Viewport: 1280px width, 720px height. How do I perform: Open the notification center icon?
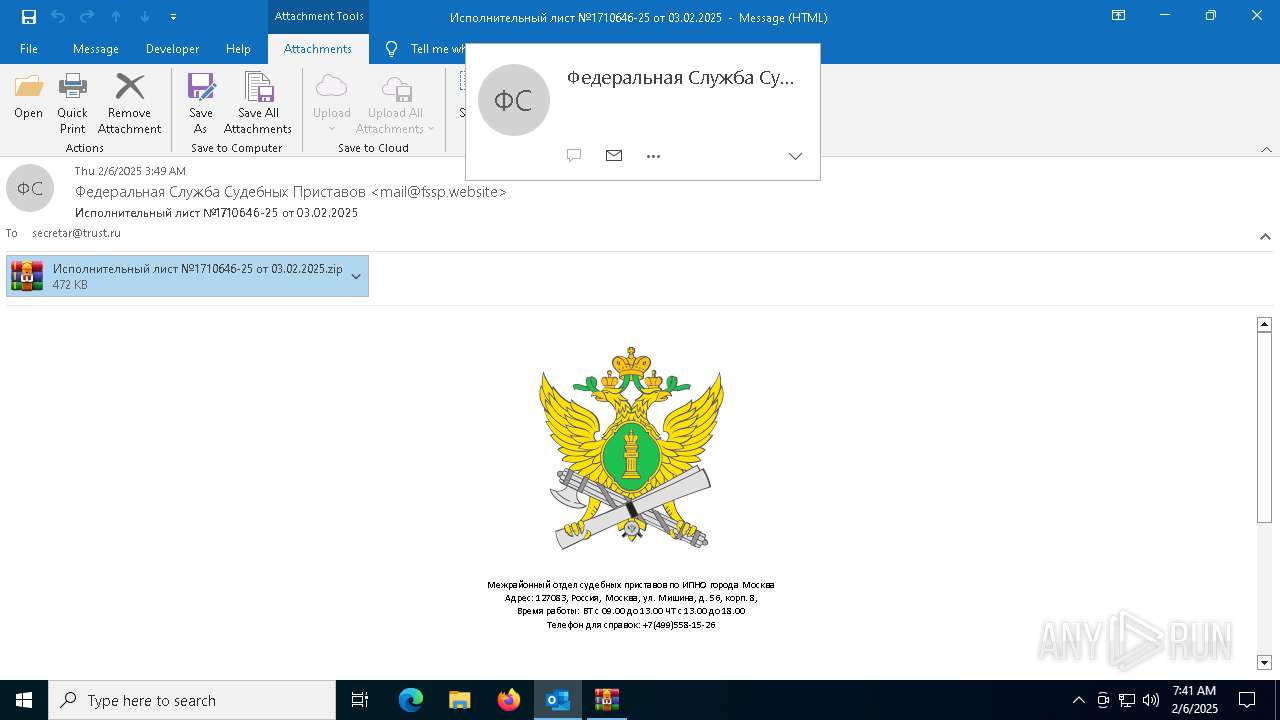pos(1247,700)
